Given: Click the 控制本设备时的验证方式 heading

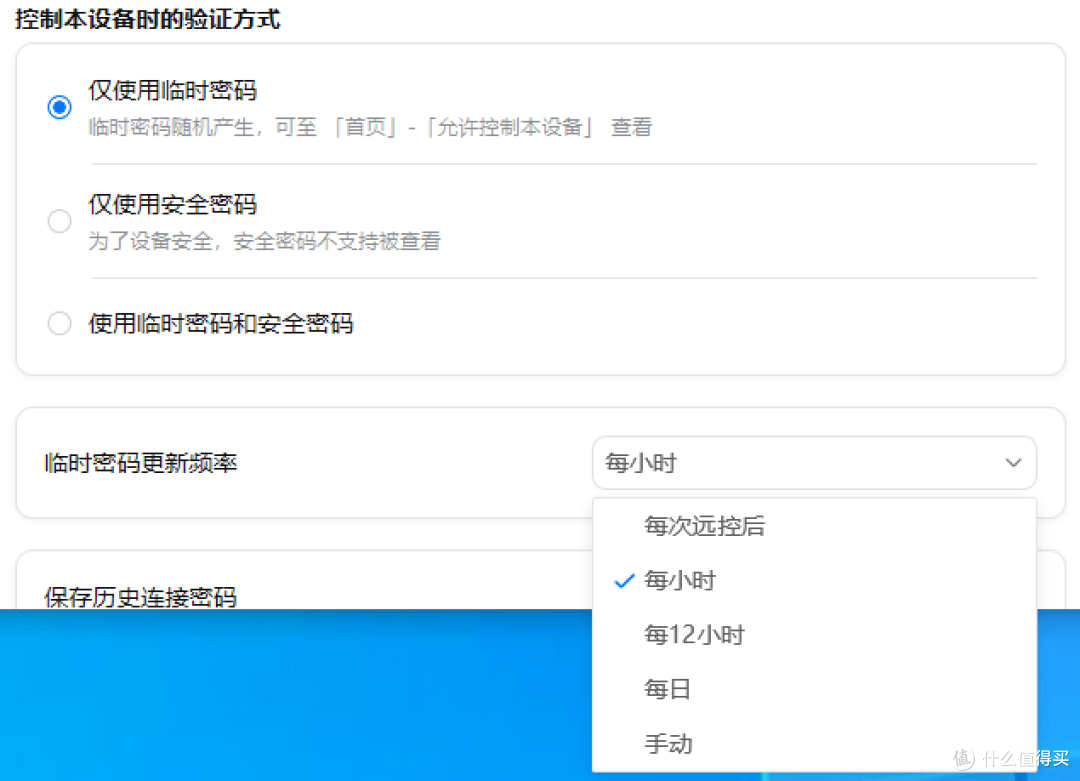Looking at the screenshot, I should [x=148, y=19].
